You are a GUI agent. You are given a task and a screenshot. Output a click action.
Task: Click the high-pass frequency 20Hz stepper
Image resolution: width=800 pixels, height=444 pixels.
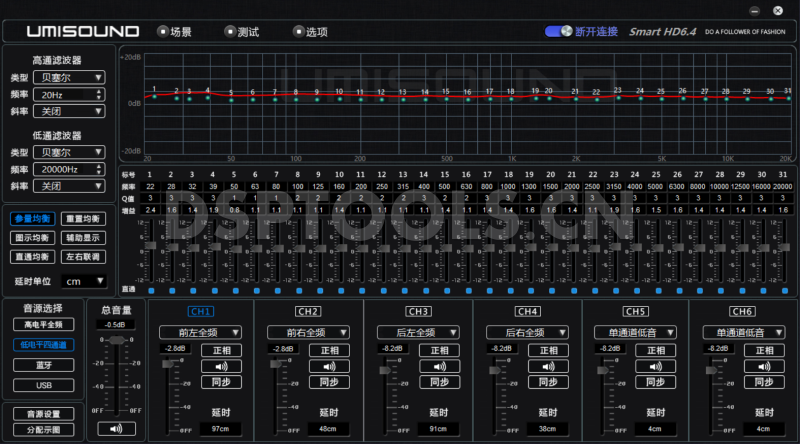98,94
